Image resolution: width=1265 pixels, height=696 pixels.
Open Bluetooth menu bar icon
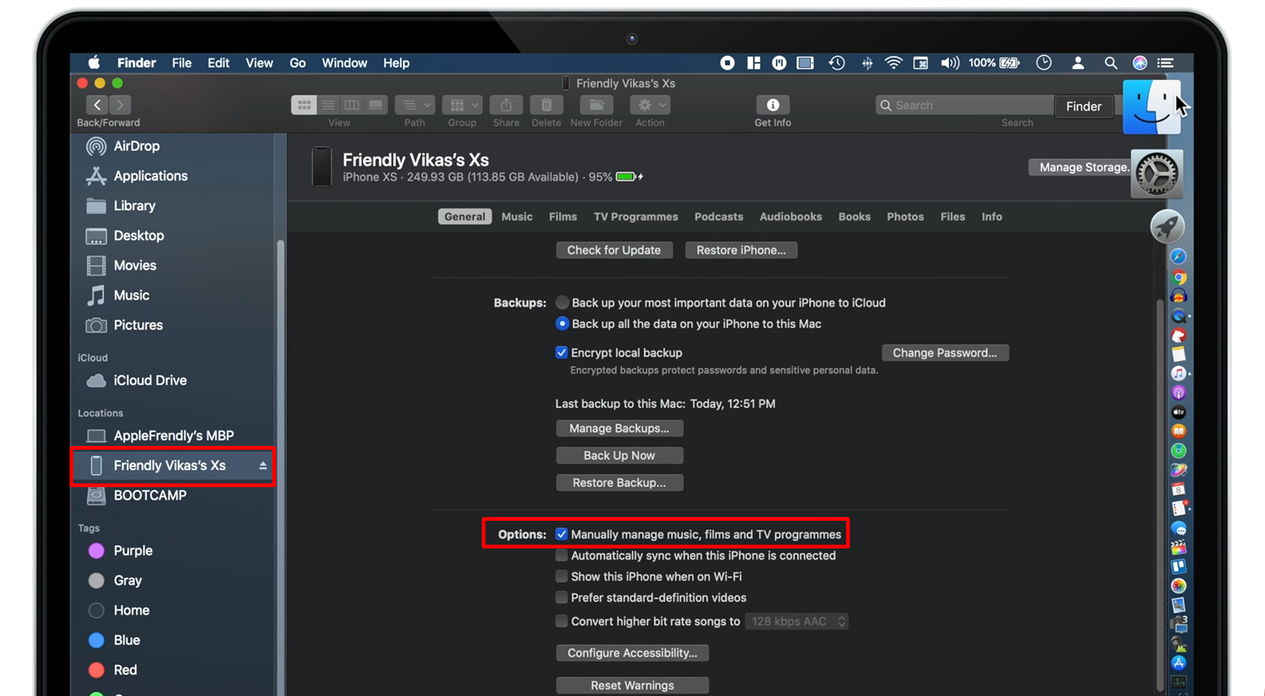tap(866, 62)
